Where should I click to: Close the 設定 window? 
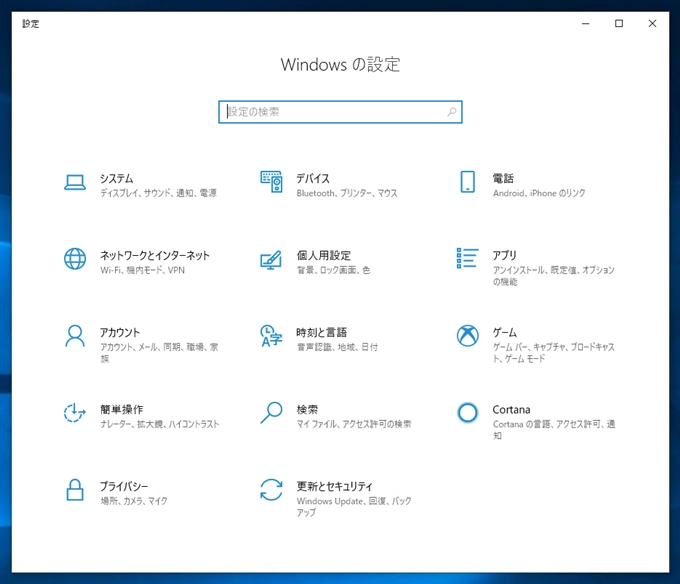coord(652,23)
